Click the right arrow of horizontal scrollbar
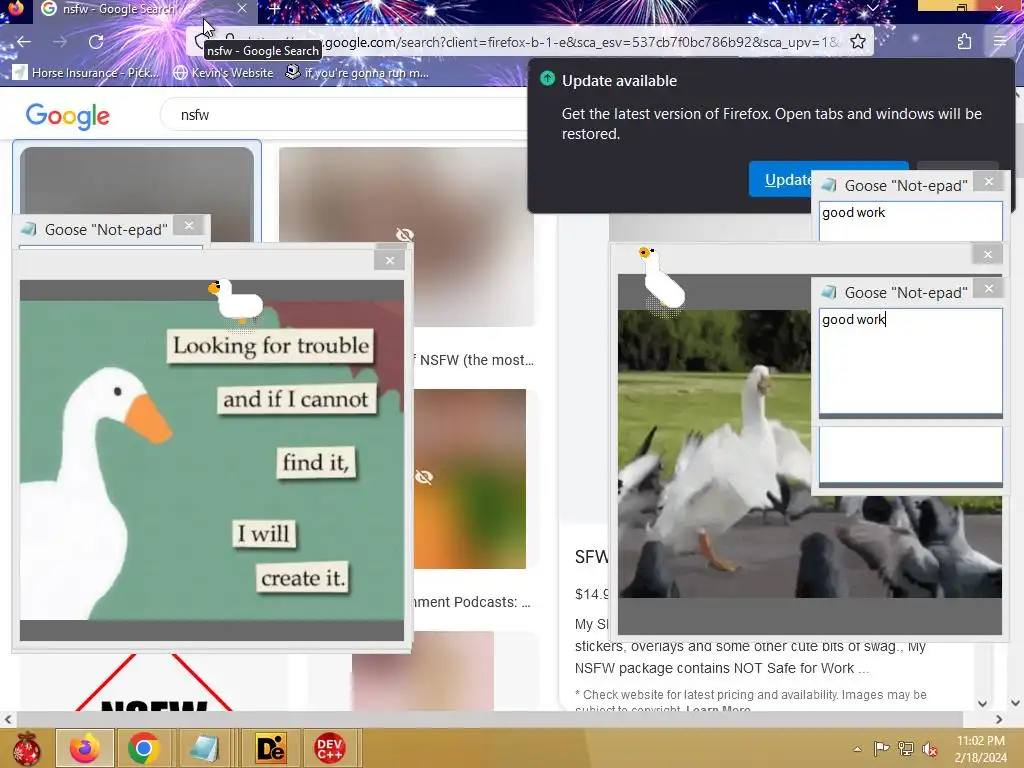The width and height of the screenshot is (1024, 768). [999, 720]
